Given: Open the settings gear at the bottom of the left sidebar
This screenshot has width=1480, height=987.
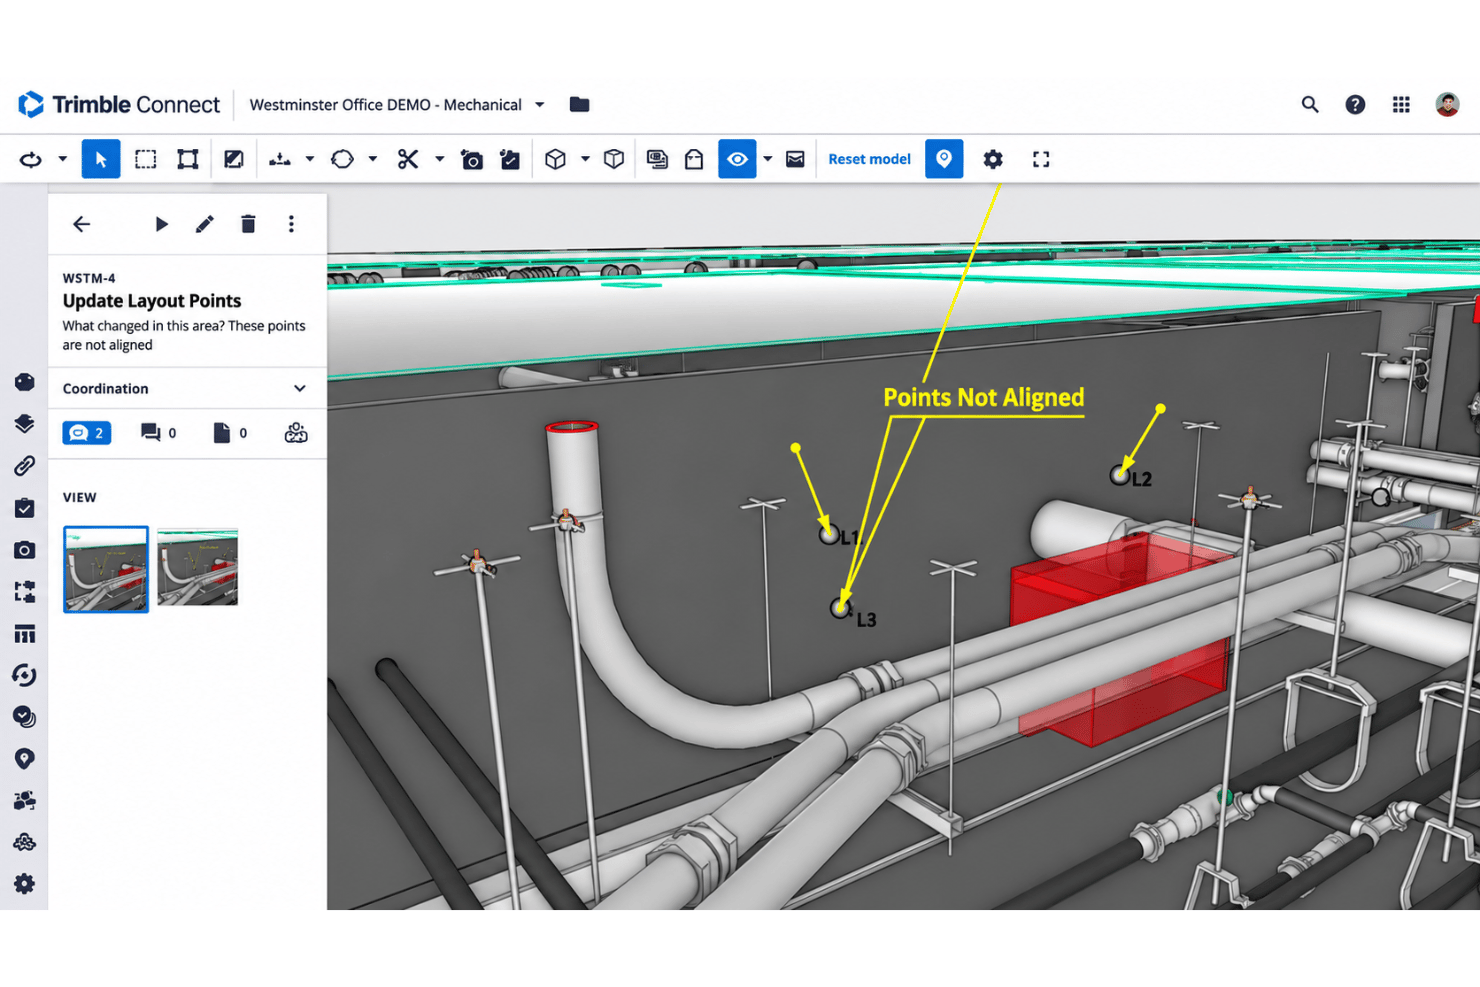Looking at the screenshot, I should click(25, 884).
